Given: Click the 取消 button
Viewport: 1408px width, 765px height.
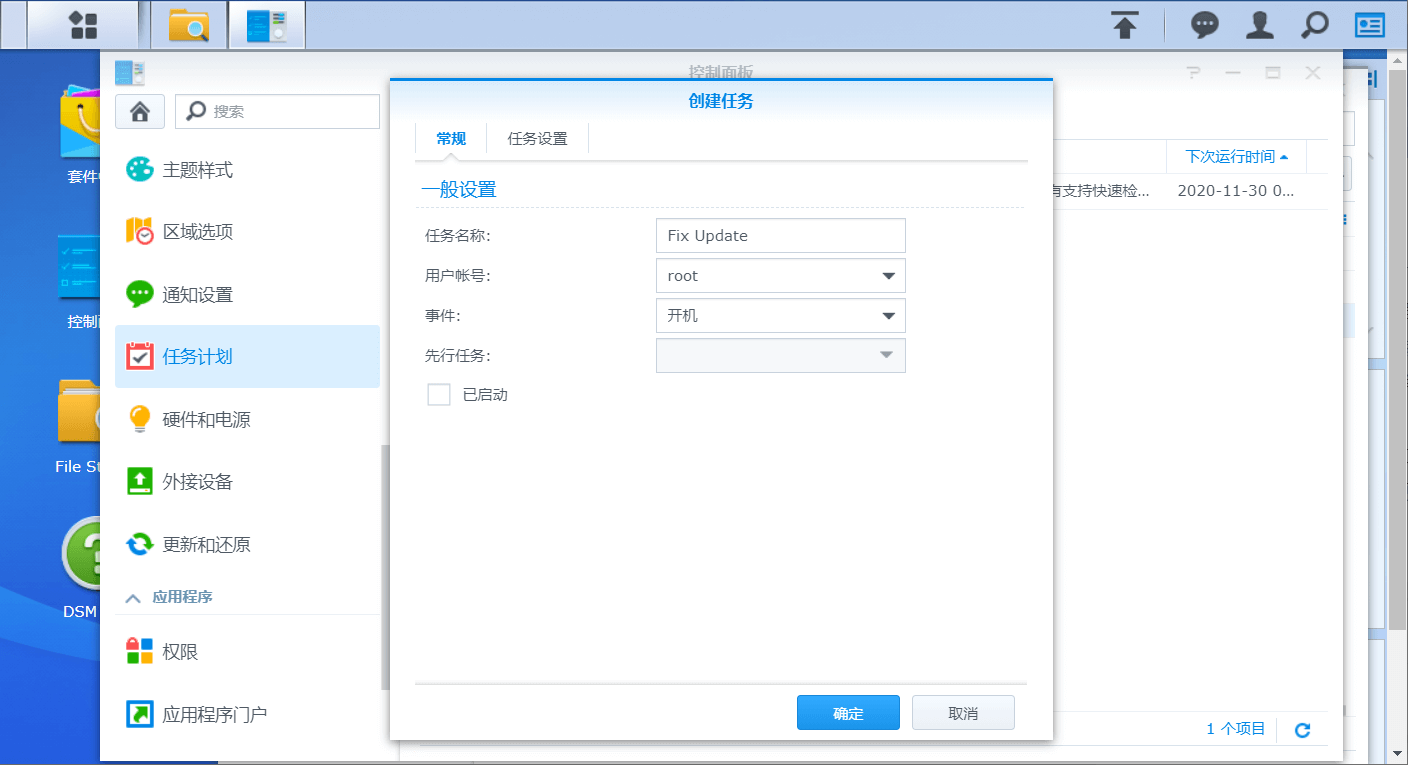Looking at the screenshot, I should click(x=963, y=712).
